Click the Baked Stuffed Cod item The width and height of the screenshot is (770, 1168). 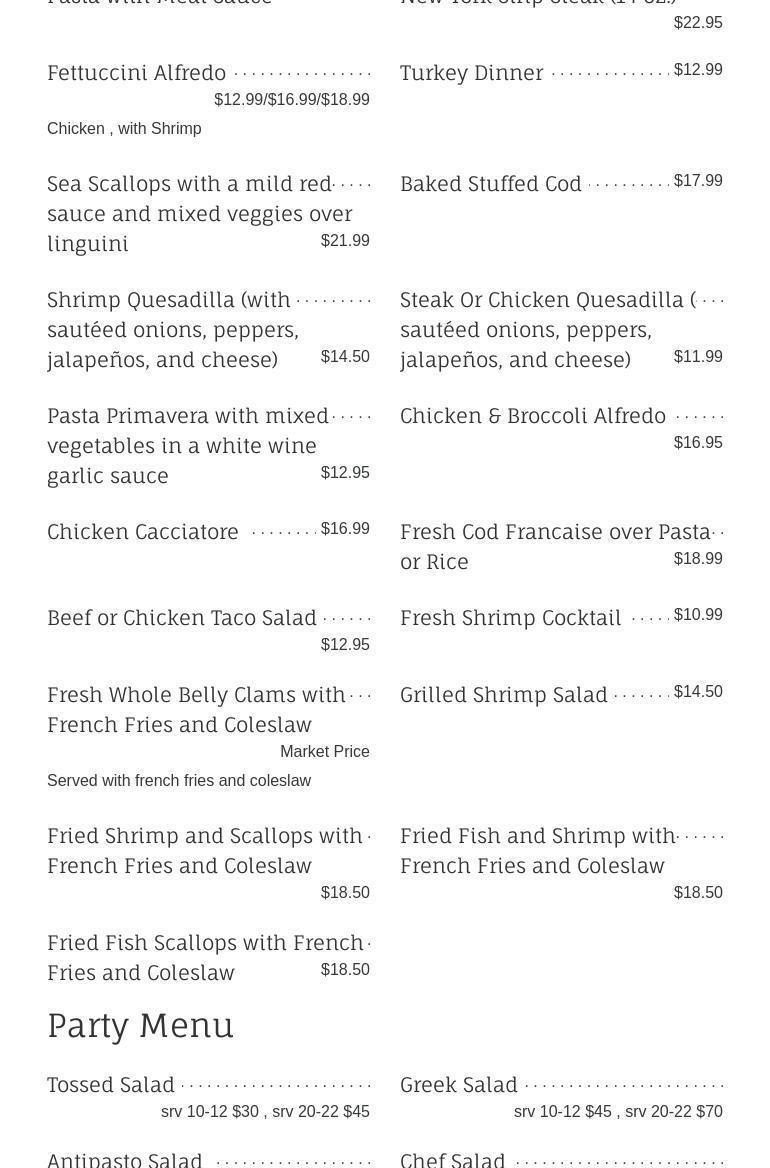pyautogui.click(x=491, y=184)
